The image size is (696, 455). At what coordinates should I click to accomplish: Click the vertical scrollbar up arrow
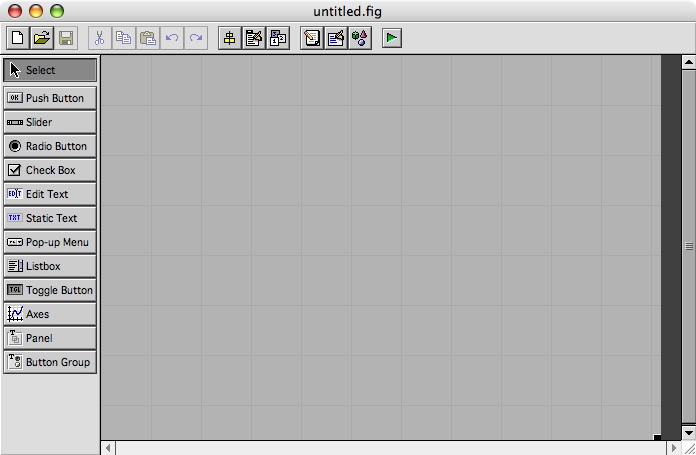click(x=689, y=62)
